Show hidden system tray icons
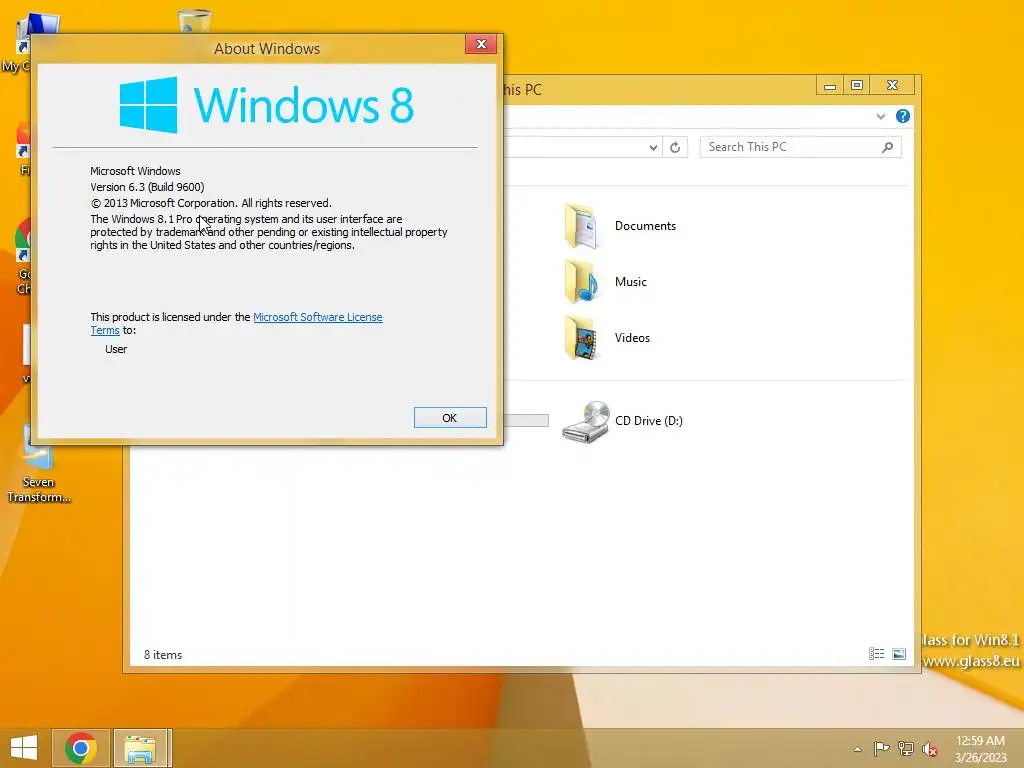1024x768 pixels. pos(857,749)
